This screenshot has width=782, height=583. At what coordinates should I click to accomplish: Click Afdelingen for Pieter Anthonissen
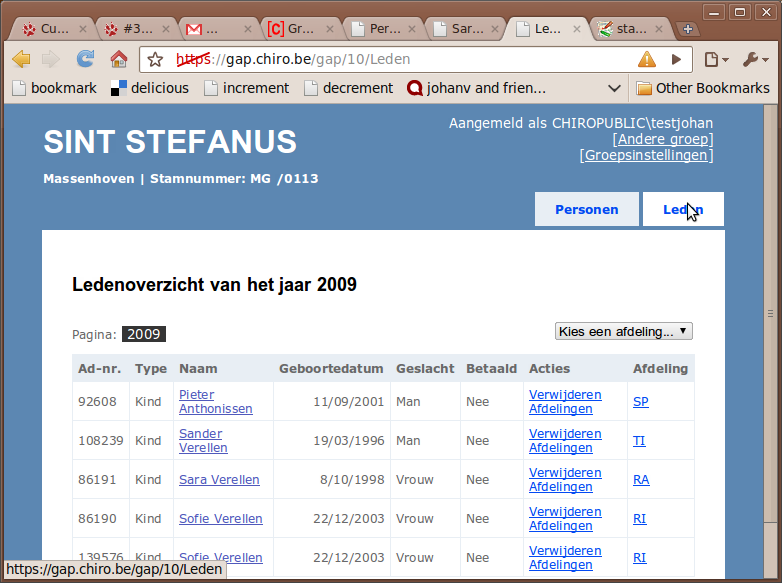click(561, 408)
